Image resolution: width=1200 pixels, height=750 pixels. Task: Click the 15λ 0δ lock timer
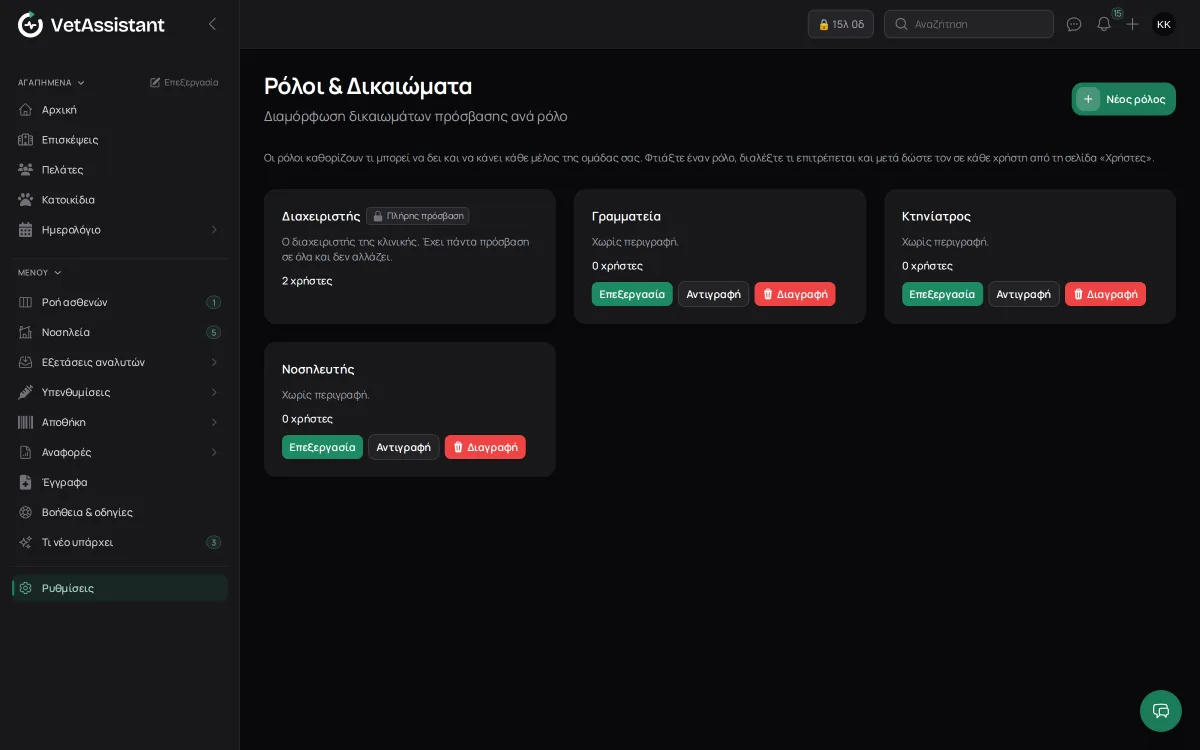(841, 24)
